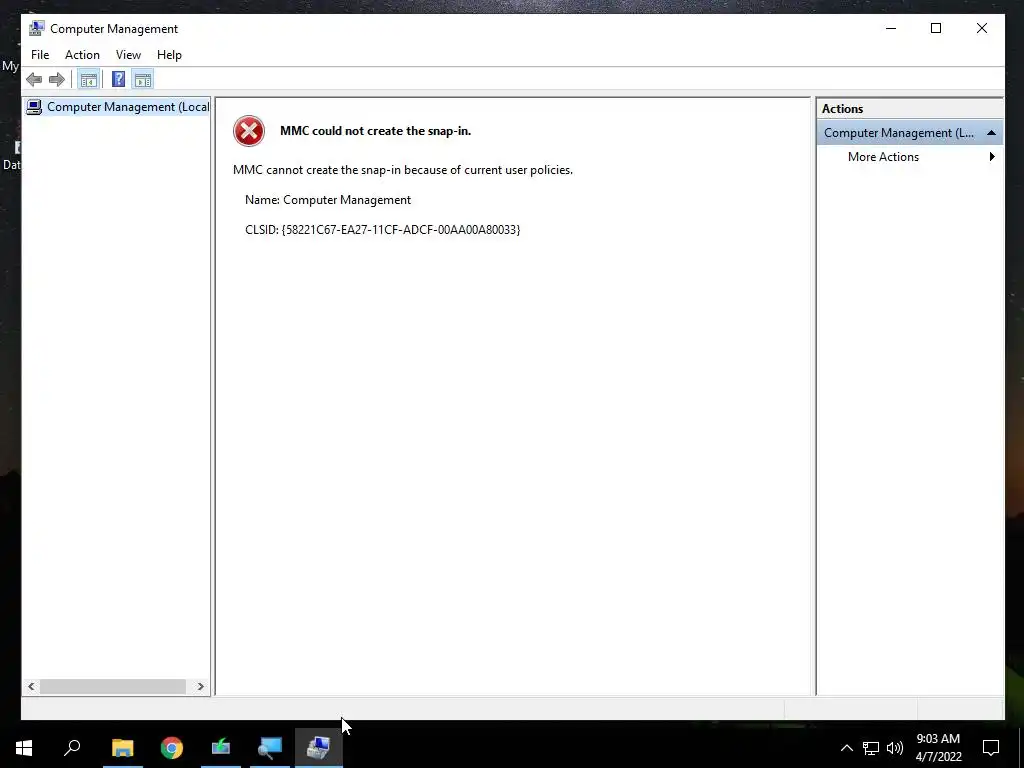Open the notification center icon
Image resolution: width=1024 pixels, height=768 pixels.
tap(991, 748)
